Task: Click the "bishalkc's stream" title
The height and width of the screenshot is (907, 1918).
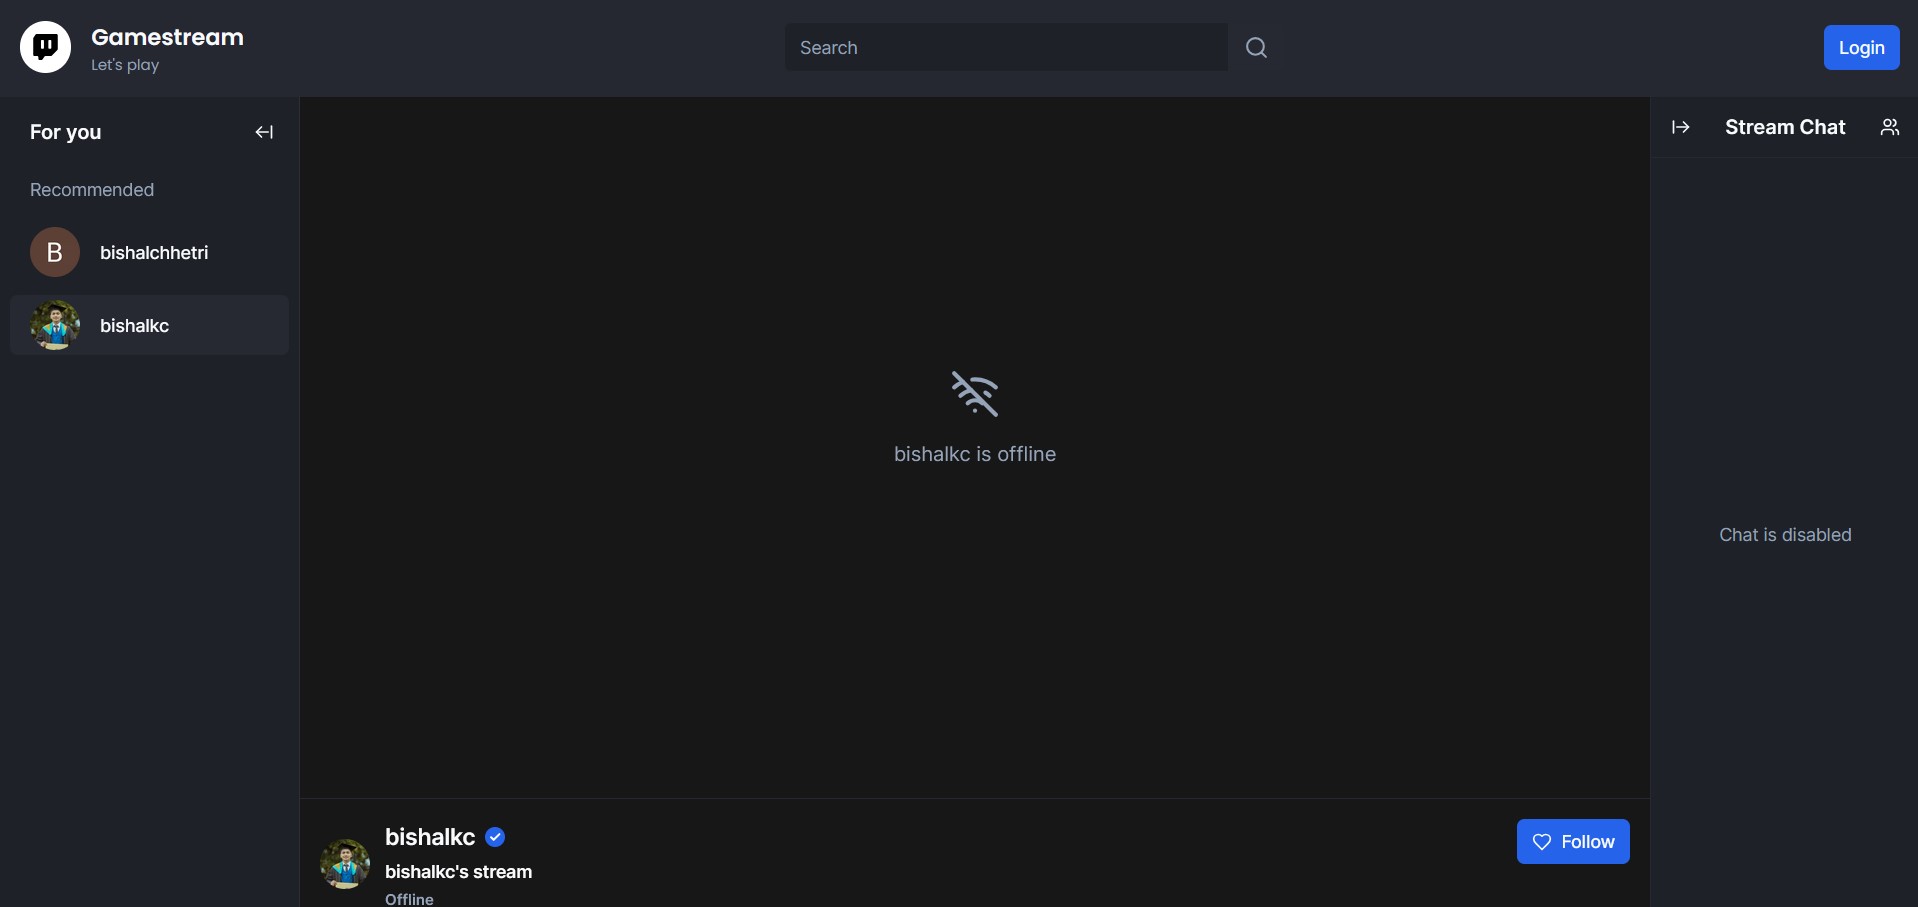Action: tap(458, 872)
